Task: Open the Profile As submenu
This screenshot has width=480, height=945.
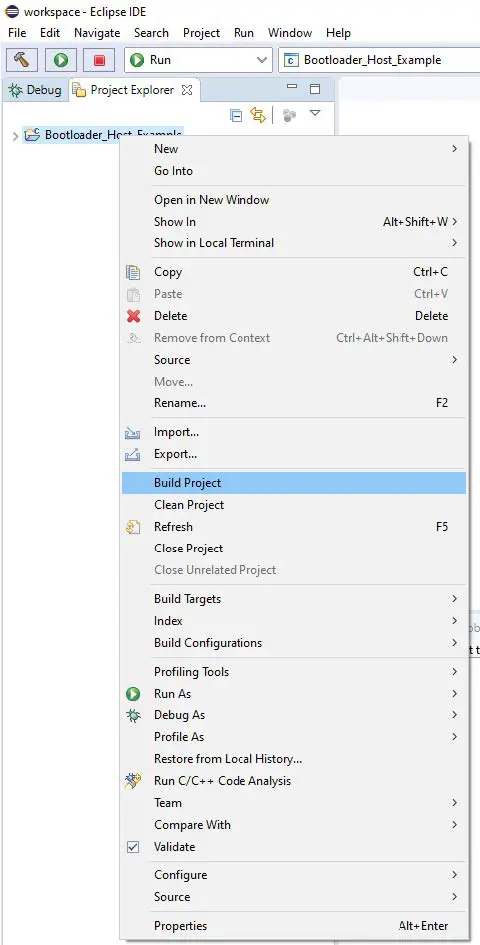Action: click(294, 737)
